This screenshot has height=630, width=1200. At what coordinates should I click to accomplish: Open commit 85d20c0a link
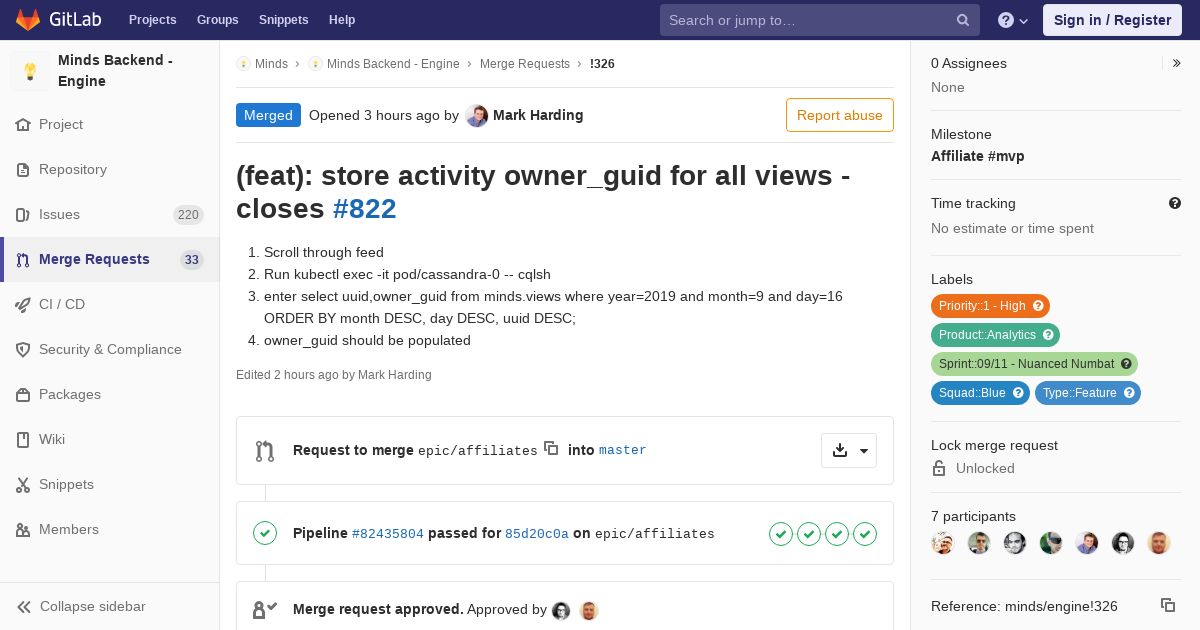click(537, 534)
